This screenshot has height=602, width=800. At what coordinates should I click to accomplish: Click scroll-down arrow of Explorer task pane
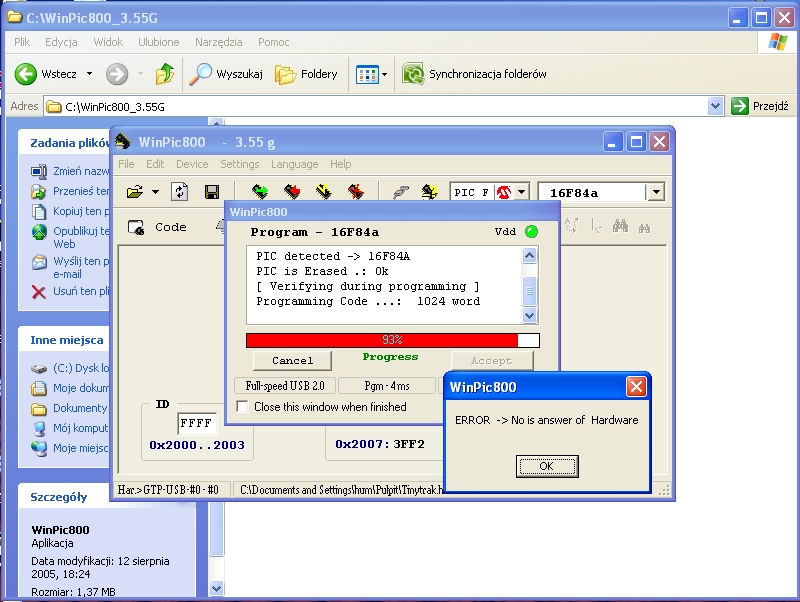[216, 588]
